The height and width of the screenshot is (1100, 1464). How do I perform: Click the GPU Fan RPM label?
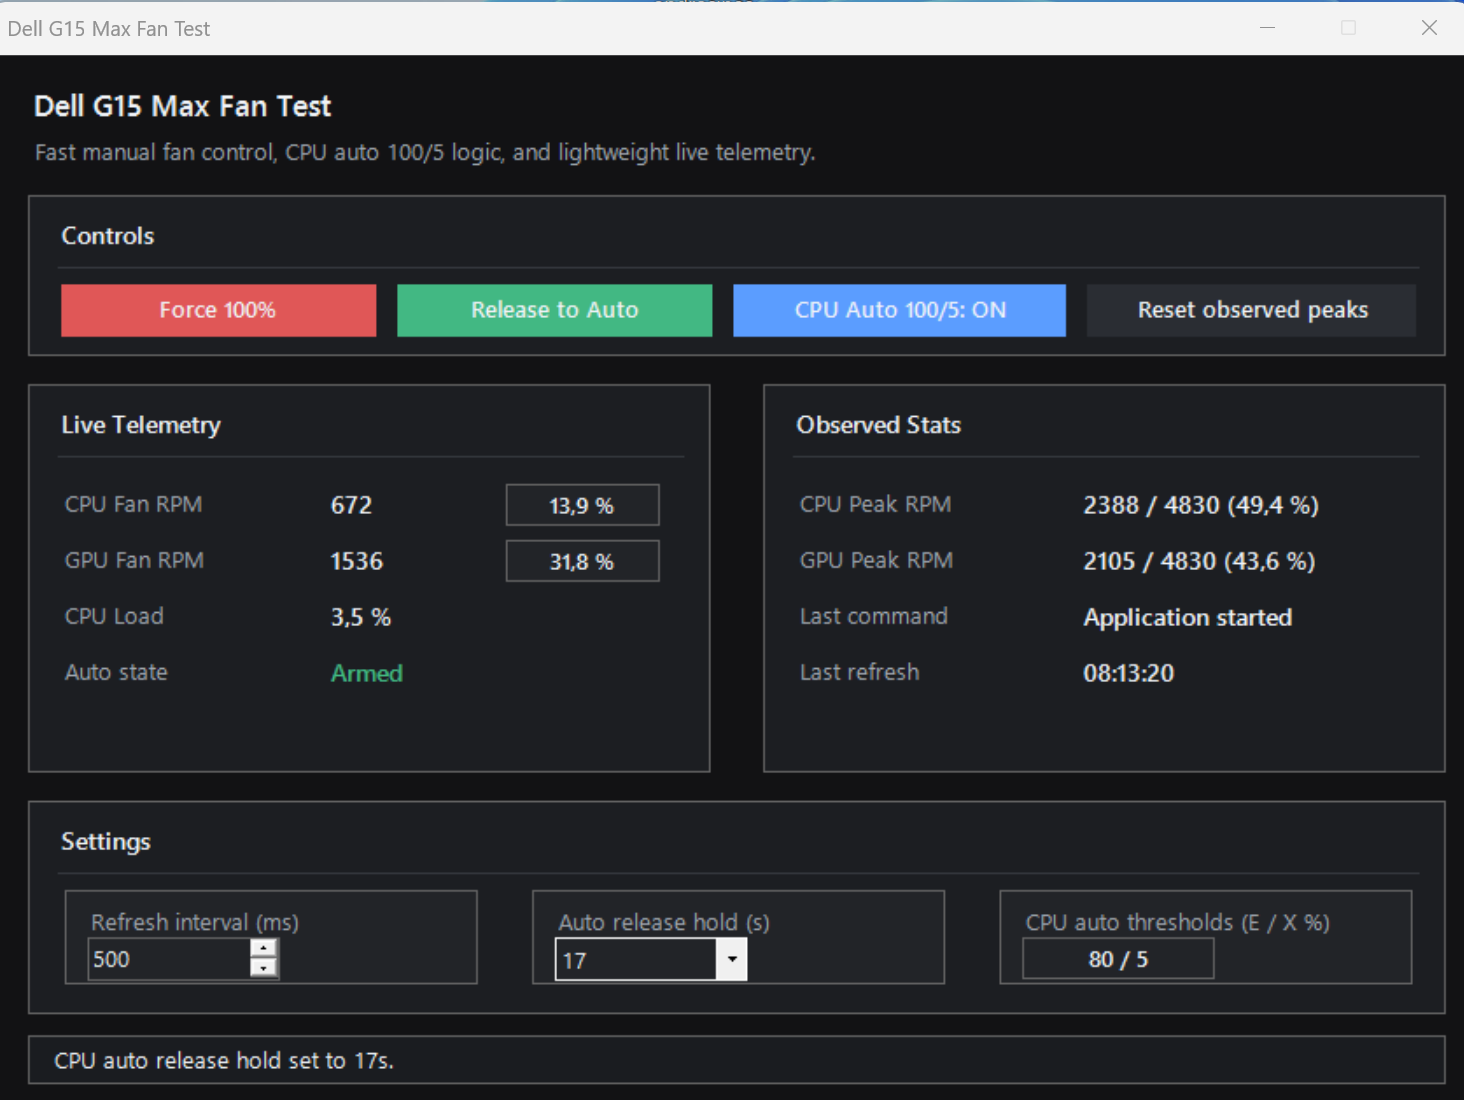[x=134, y=560]
